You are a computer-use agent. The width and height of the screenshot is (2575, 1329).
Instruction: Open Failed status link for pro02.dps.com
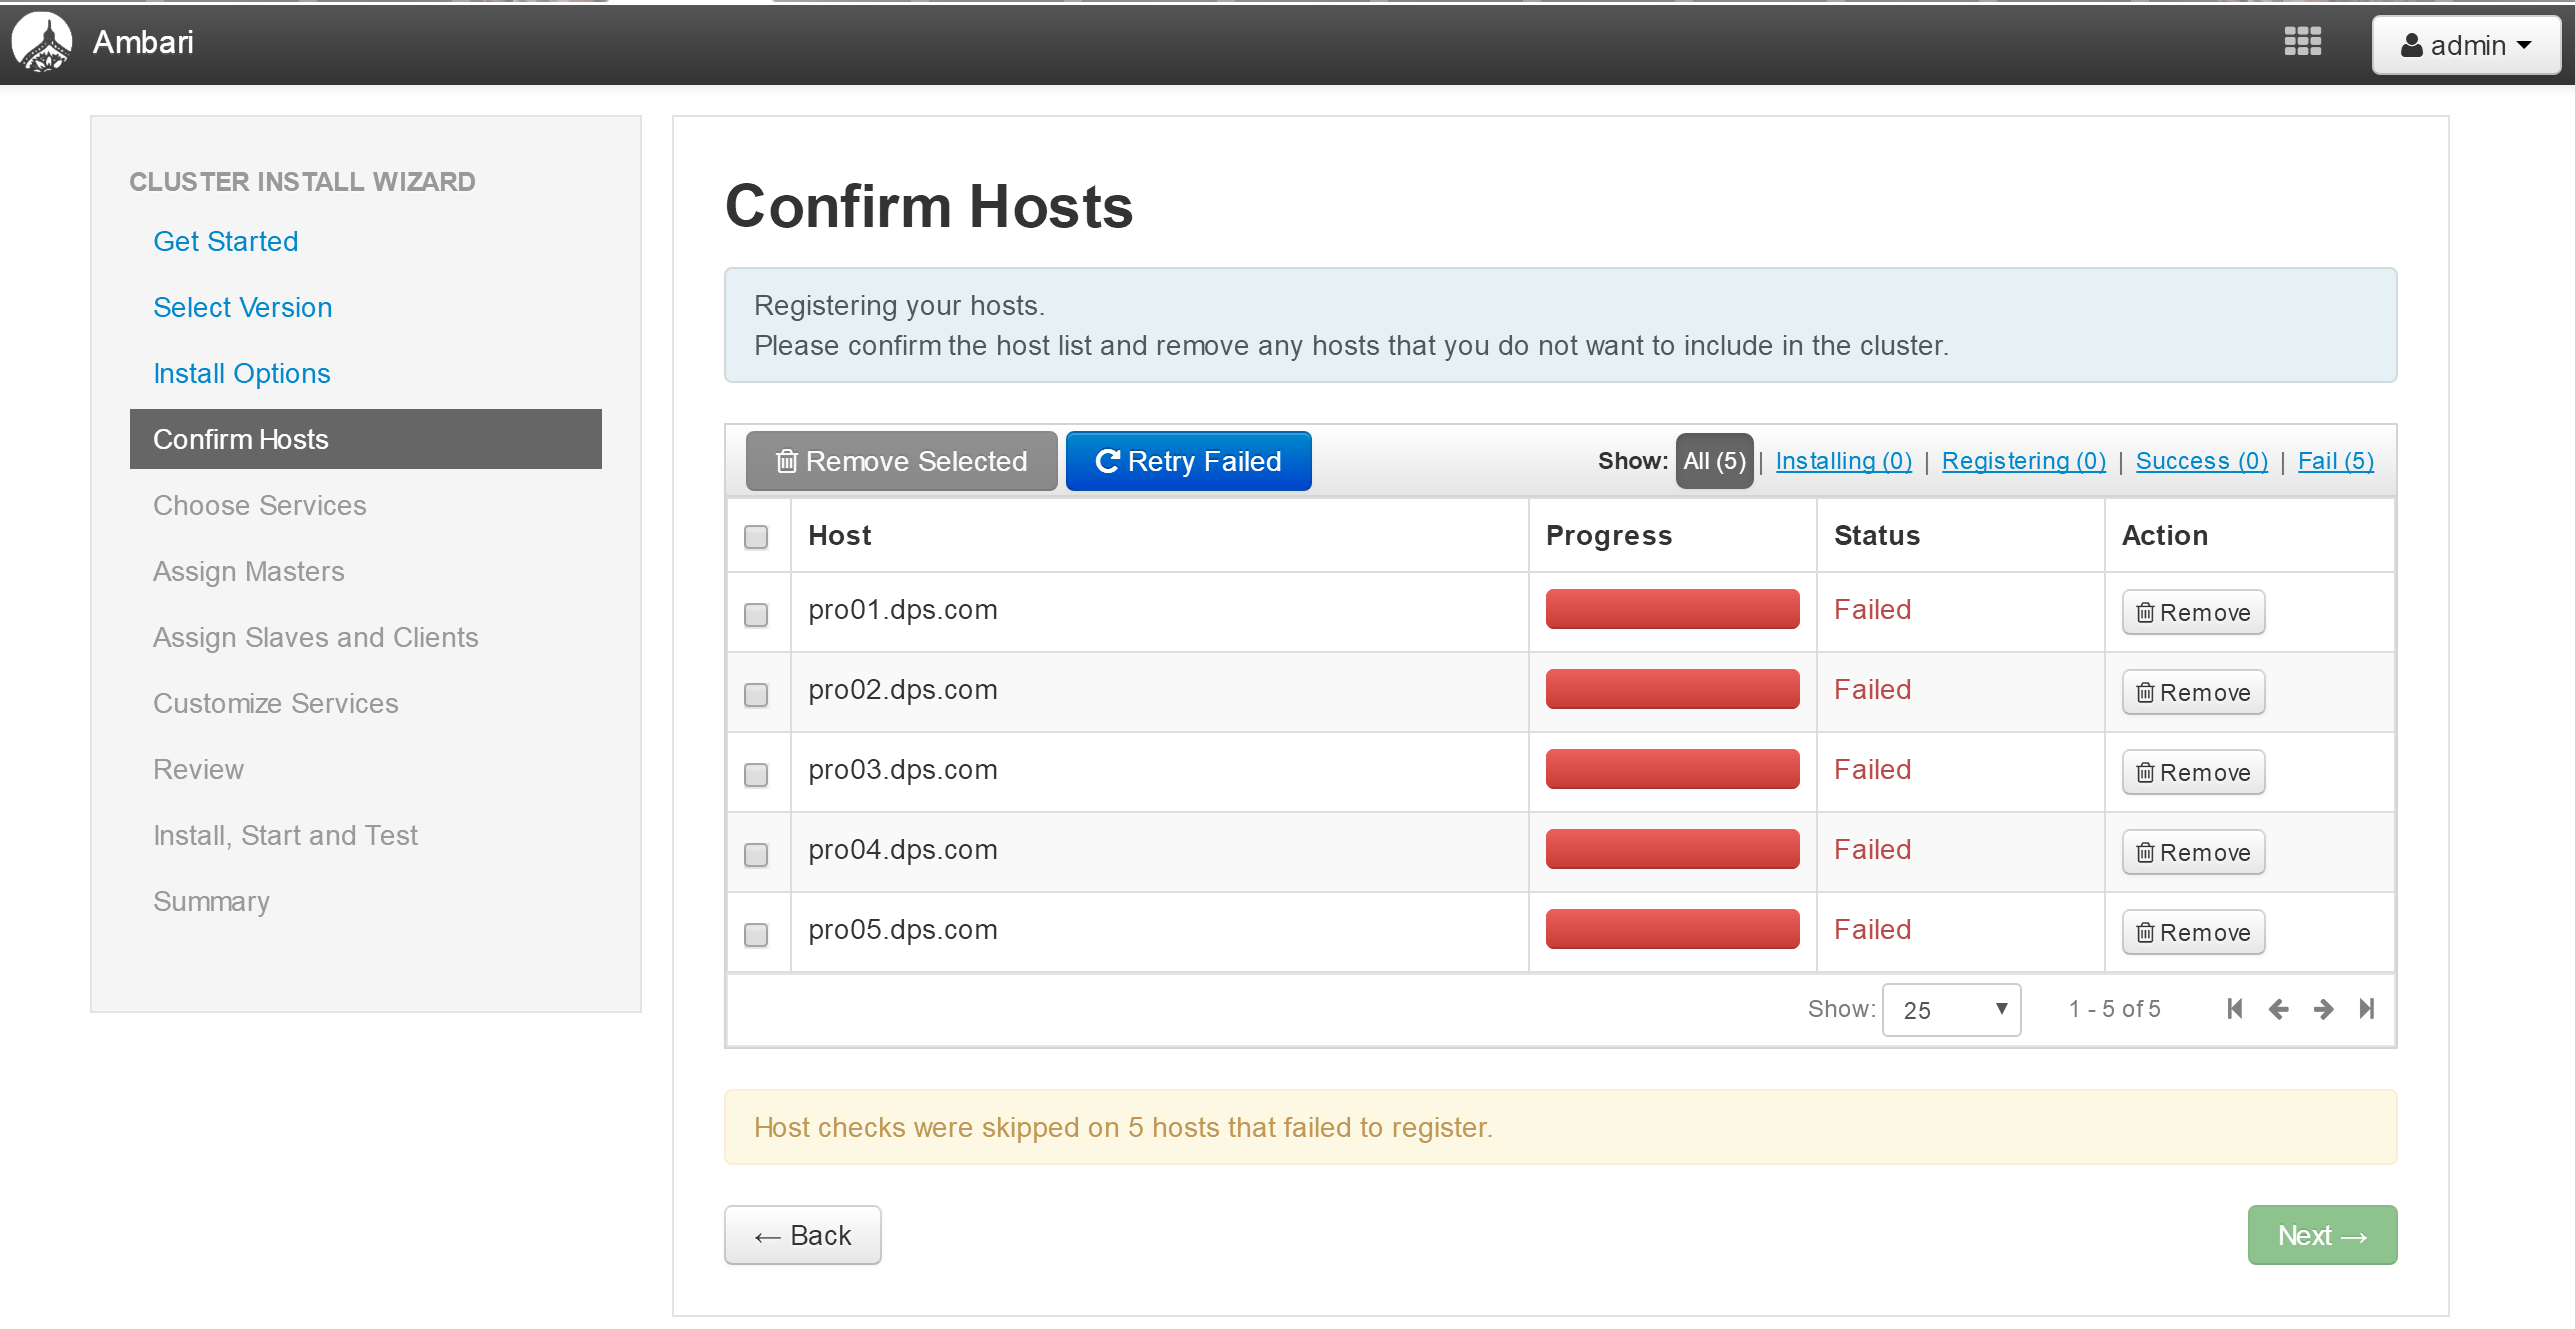1872,689
